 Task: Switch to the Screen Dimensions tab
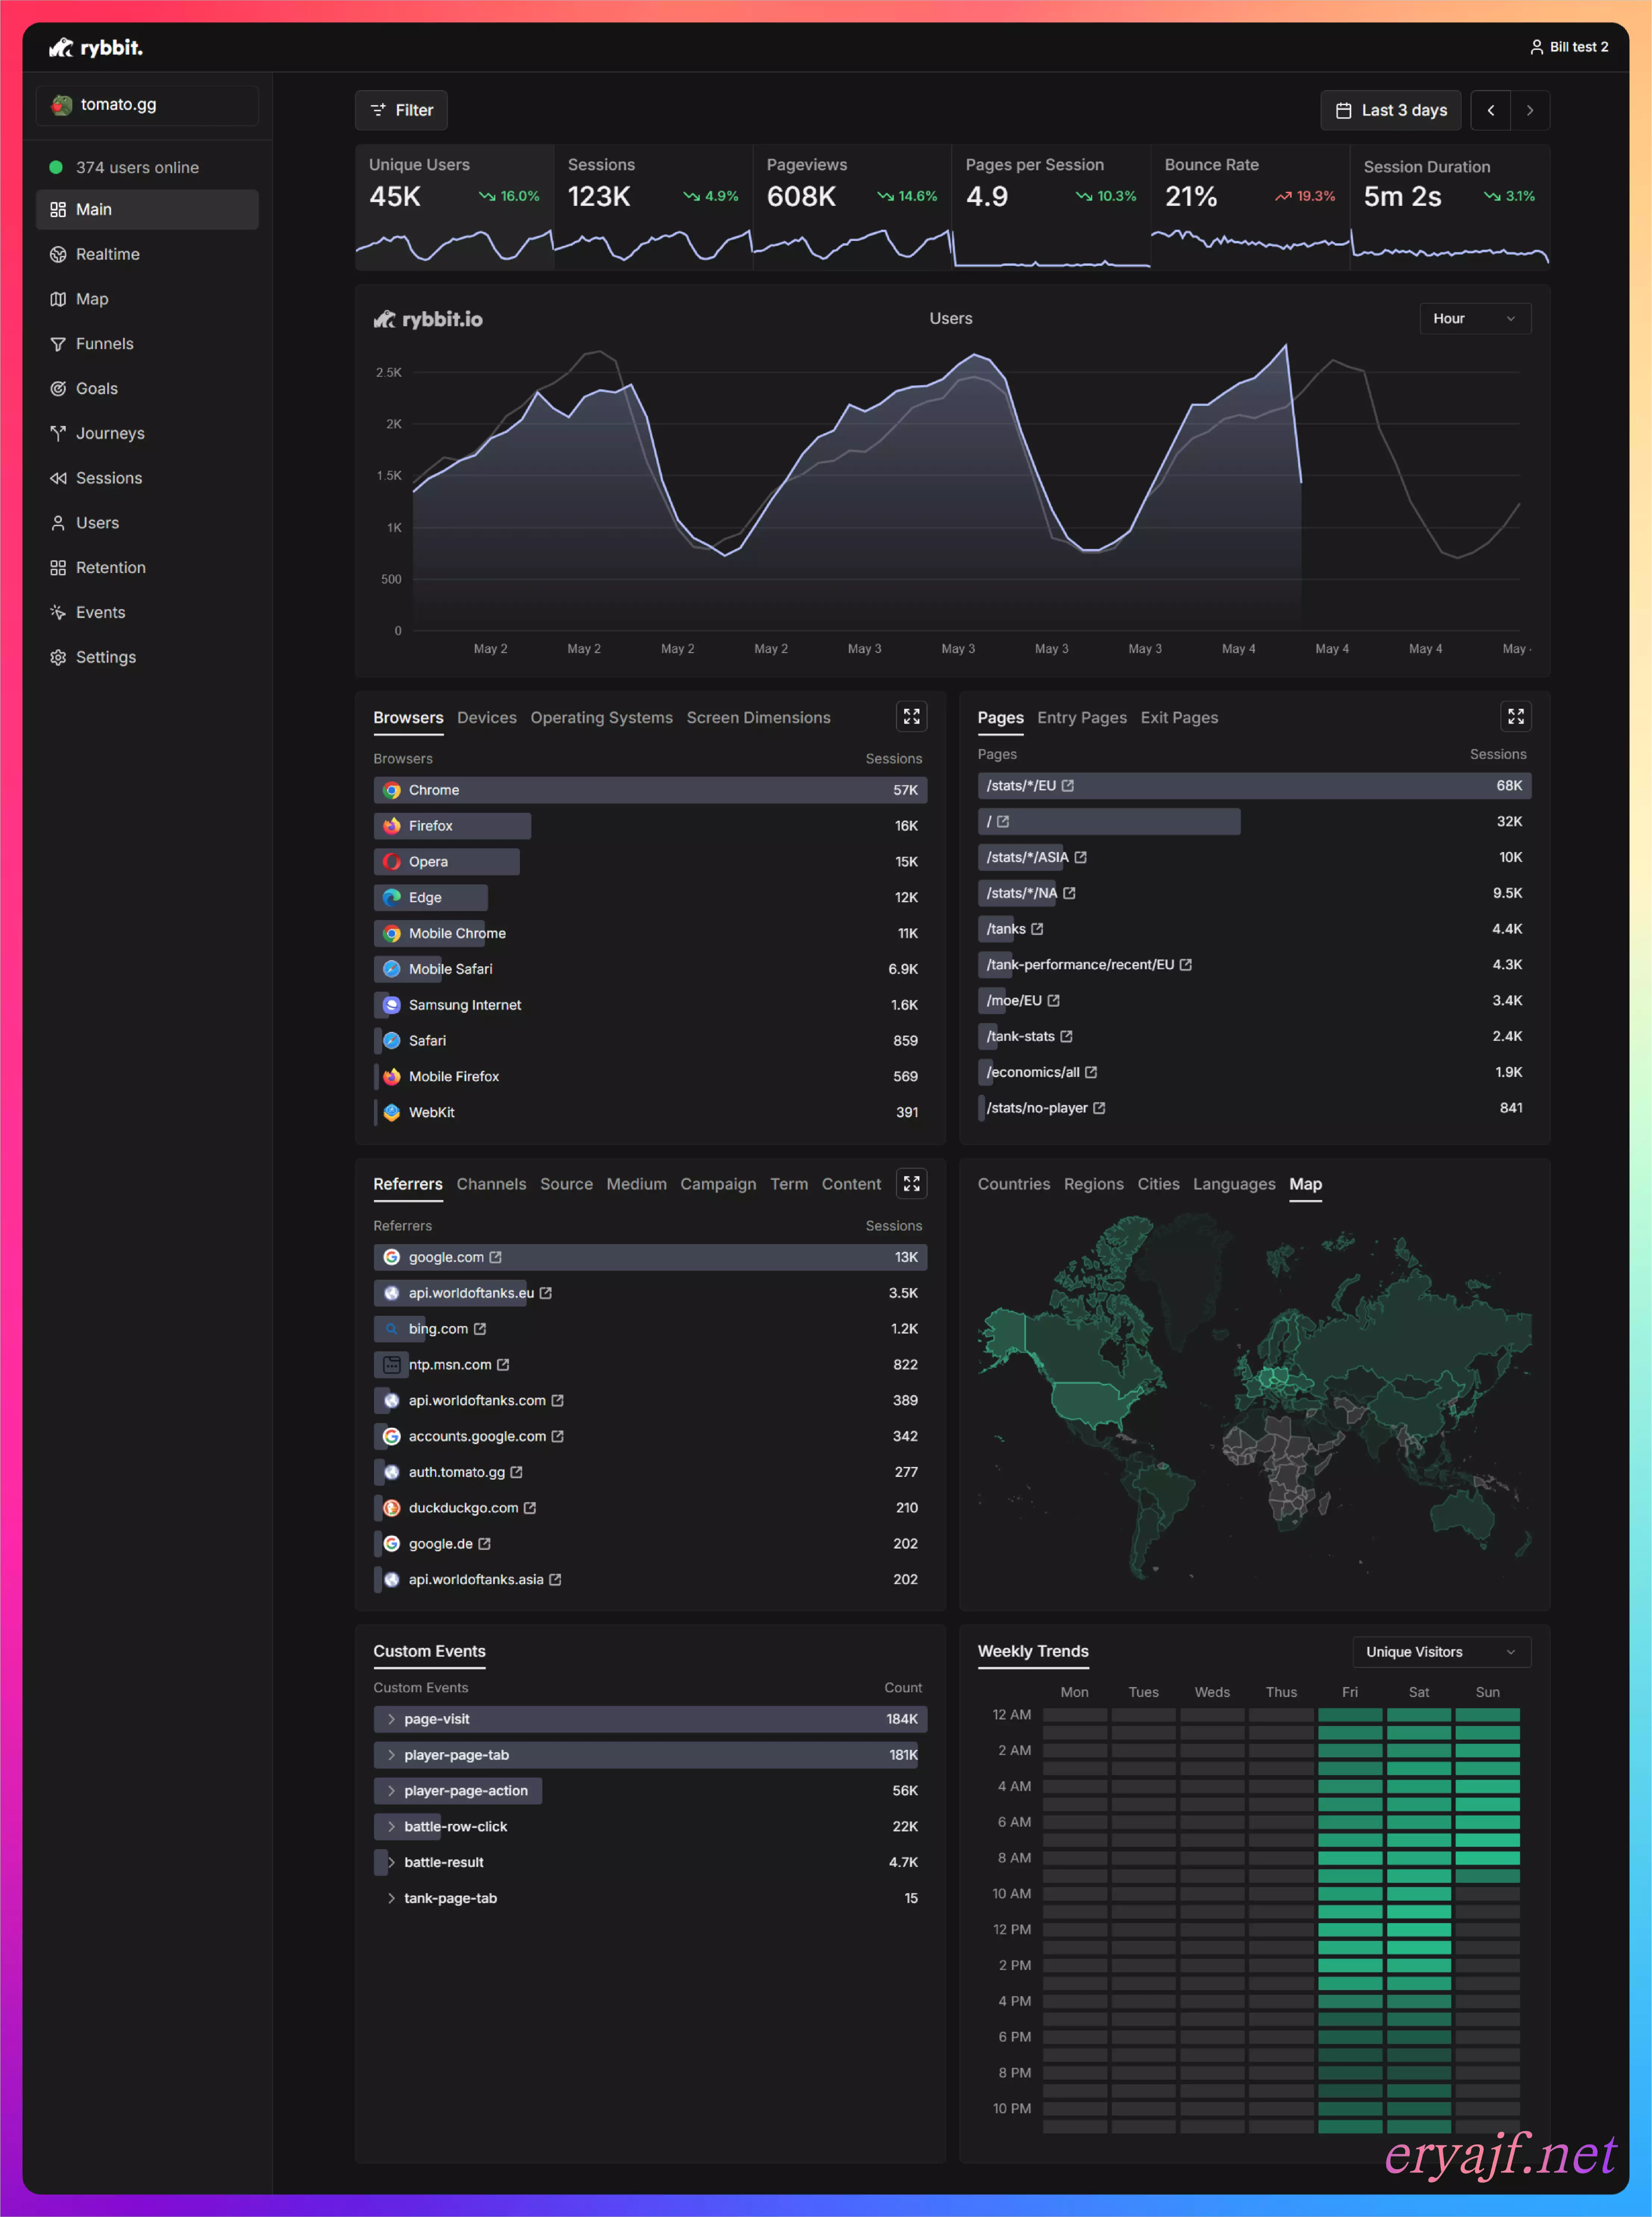(x=758, y=718)
